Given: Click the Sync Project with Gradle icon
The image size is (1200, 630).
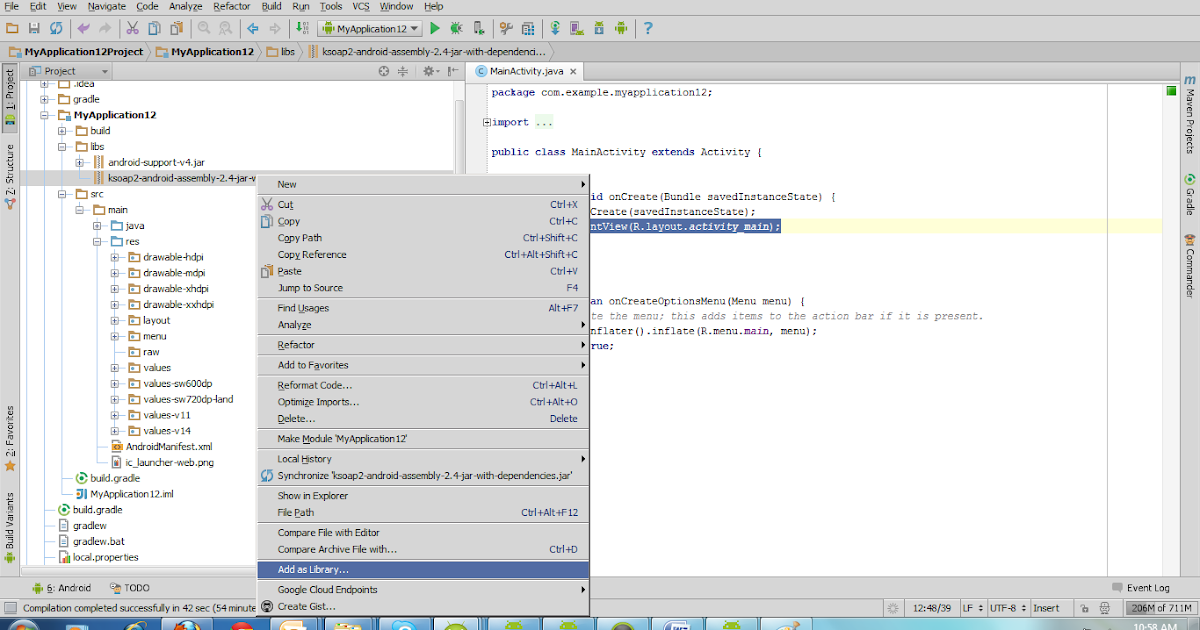Looking at the screenshot, I should tap(555, 29).
